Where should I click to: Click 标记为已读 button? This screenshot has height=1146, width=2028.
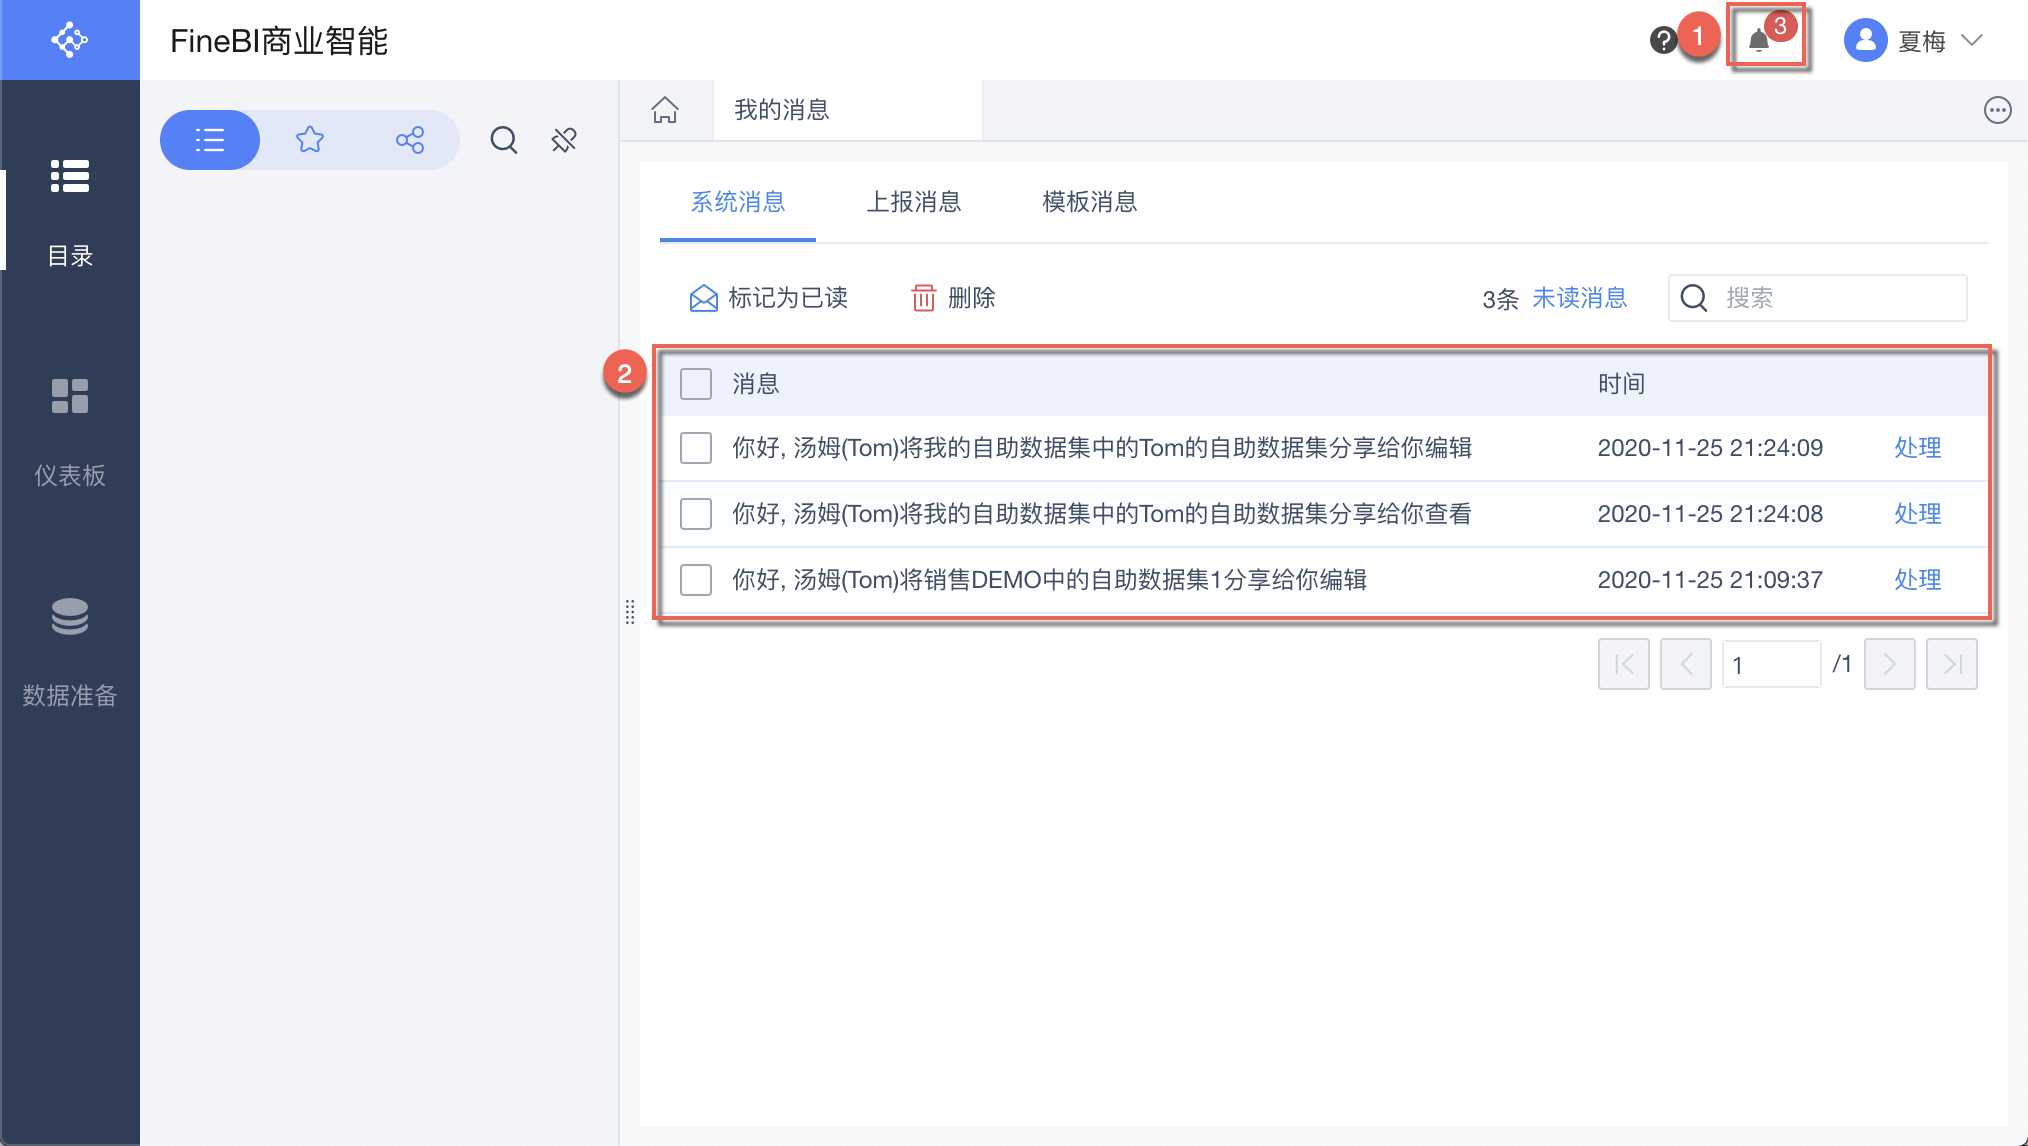click(768, 298)
